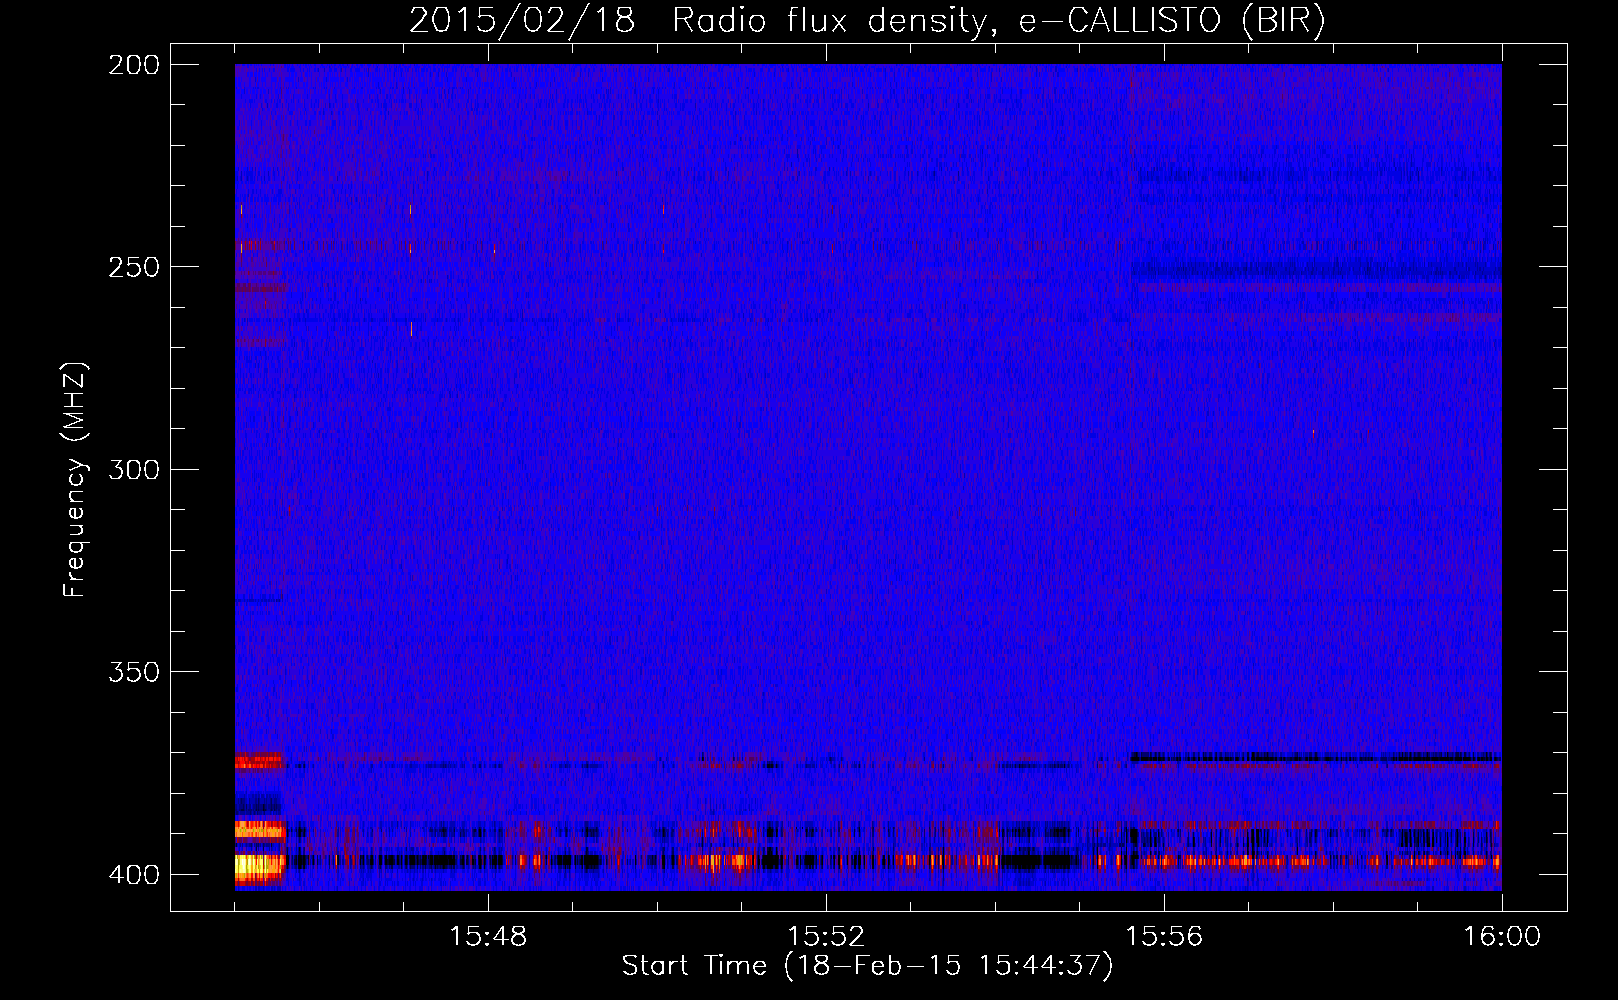Image resolution: width=1618 pixels, height=1000 pixels.
Task: Select the 200 frequency tick label
Action: click(134, 65)
